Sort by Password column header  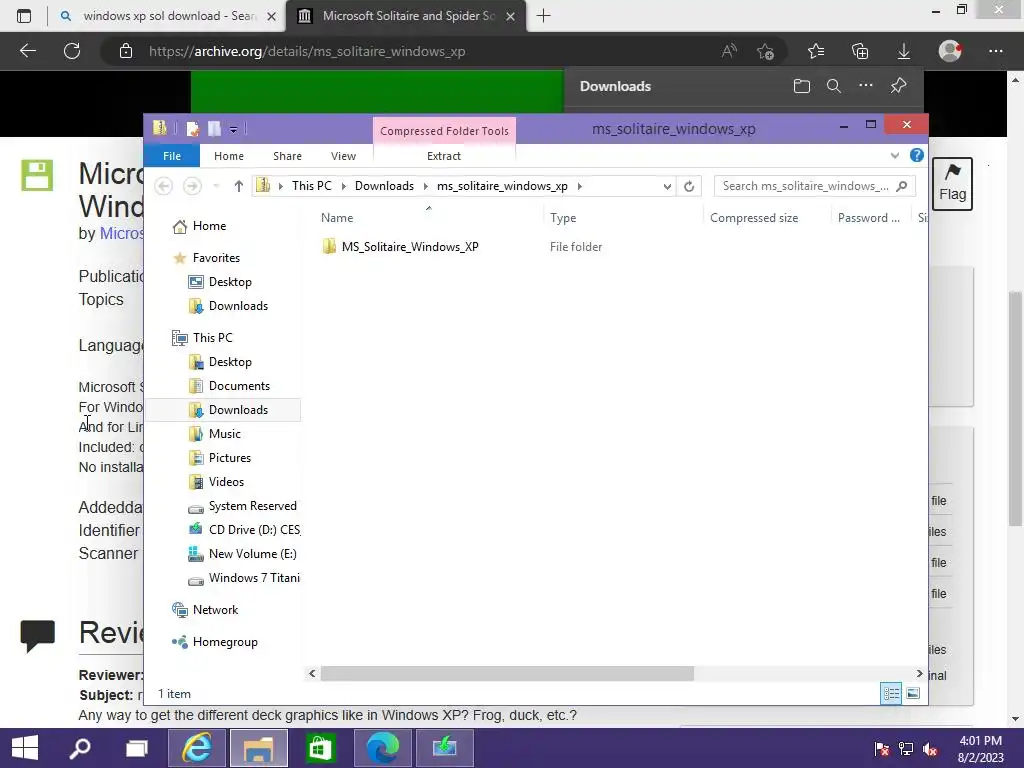click(871, 217)
